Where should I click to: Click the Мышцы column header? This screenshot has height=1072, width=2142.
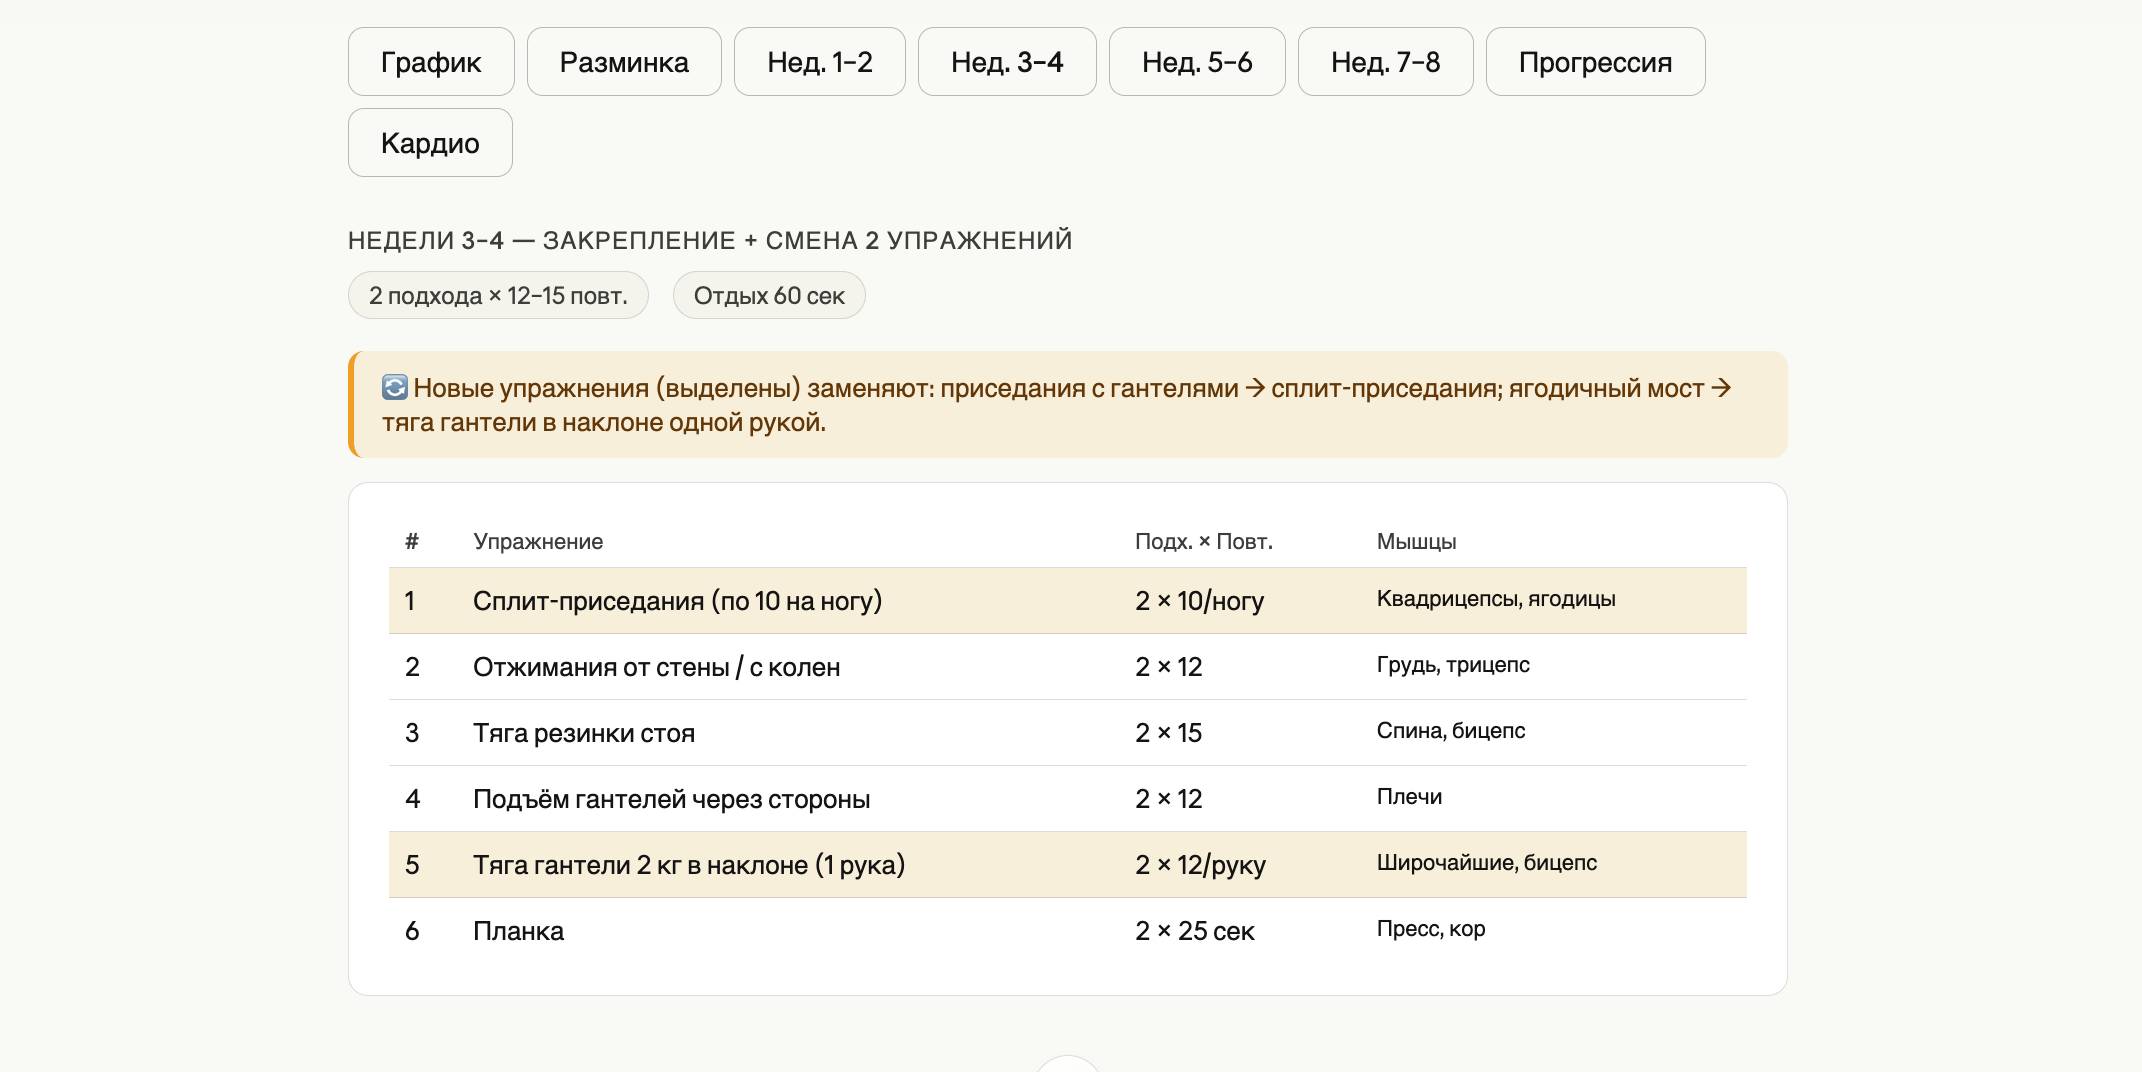pyautogui.click(x=1416, y=542)
